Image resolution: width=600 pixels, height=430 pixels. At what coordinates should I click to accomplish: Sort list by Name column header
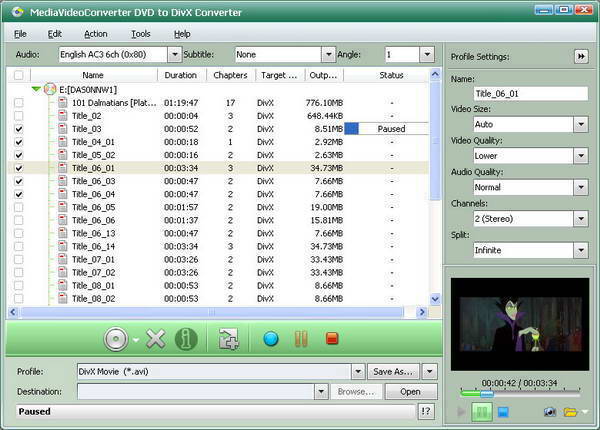point(93,75)
